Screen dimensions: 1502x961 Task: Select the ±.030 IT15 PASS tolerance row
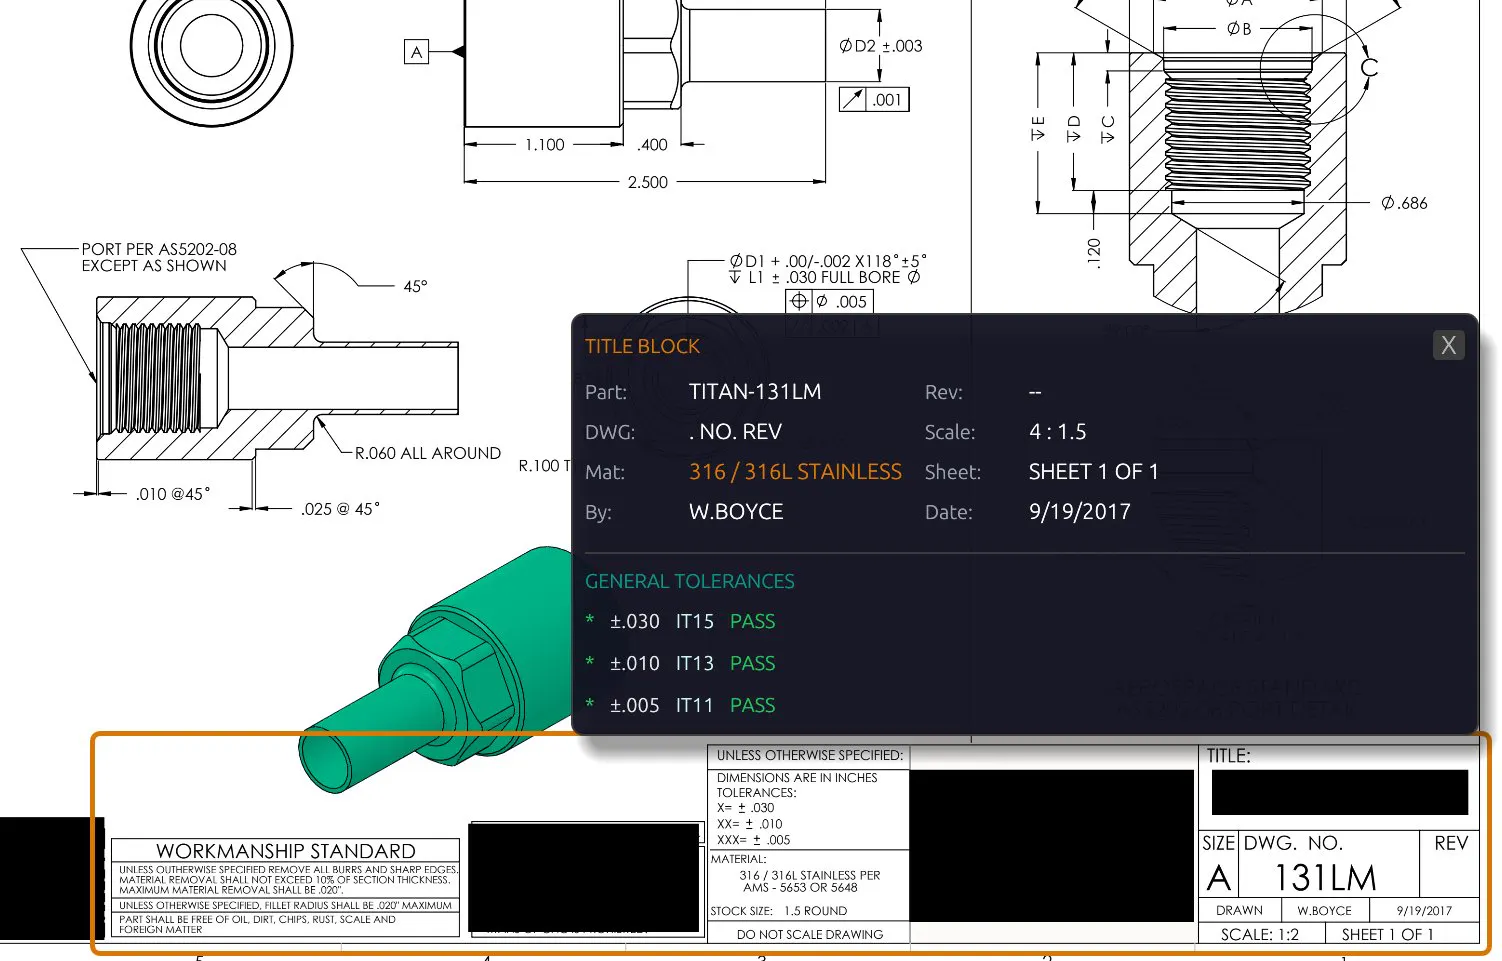click(681, 621)
